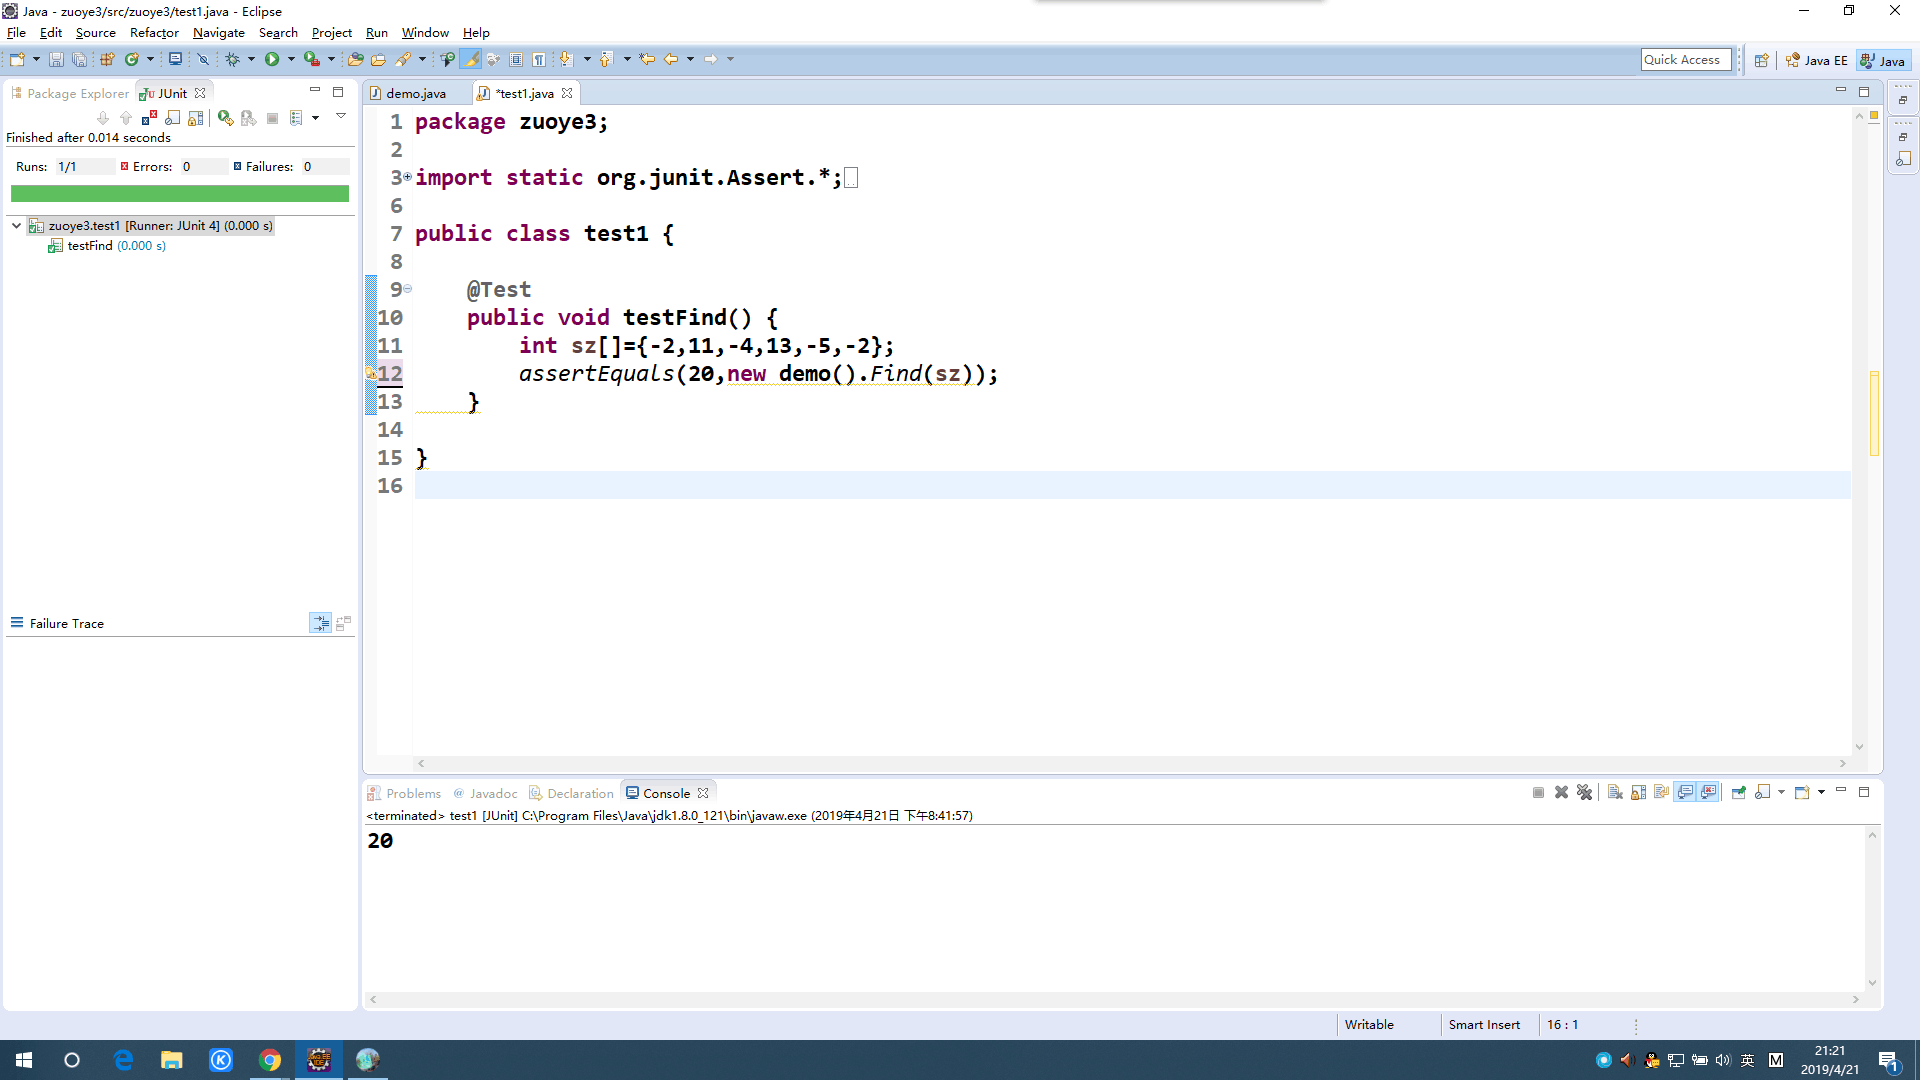Click Show Failures Only icon in JUnit
This screenshot has height=1080, width=1920.
(x=149, y=118)
